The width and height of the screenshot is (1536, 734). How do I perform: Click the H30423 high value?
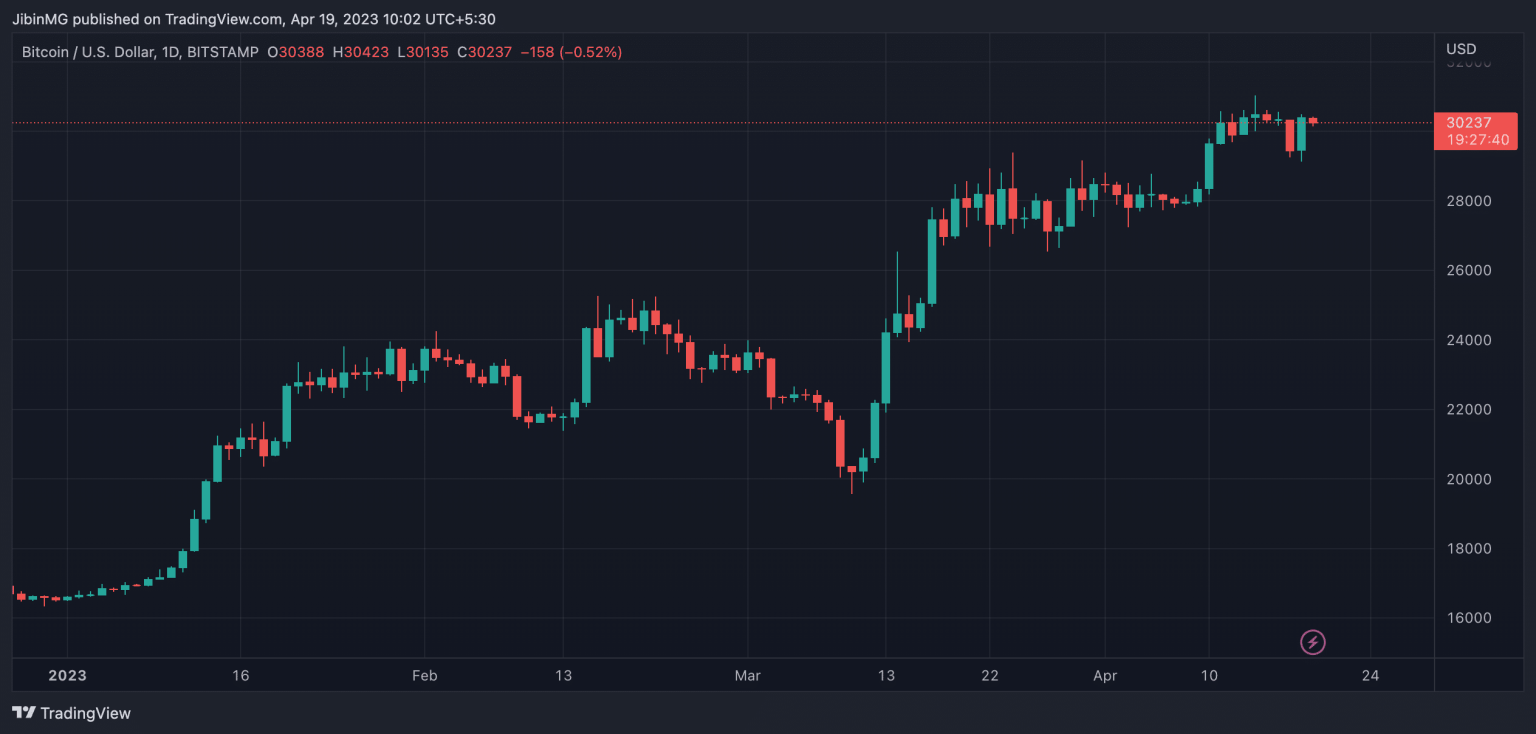(359, 52)
